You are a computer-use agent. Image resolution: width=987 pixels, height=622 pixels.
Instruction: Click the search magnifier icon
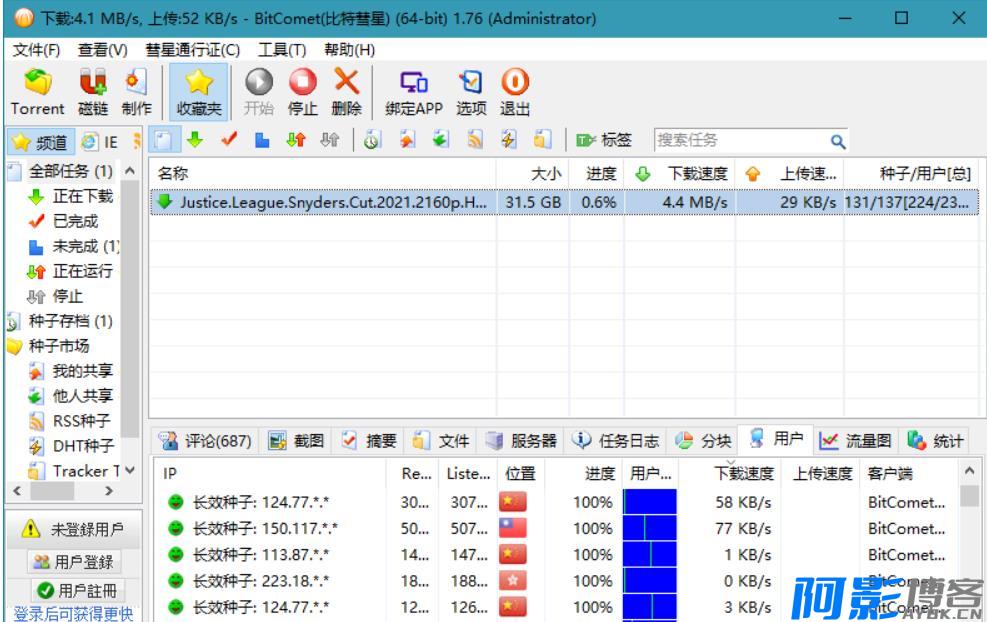[837, 141]
